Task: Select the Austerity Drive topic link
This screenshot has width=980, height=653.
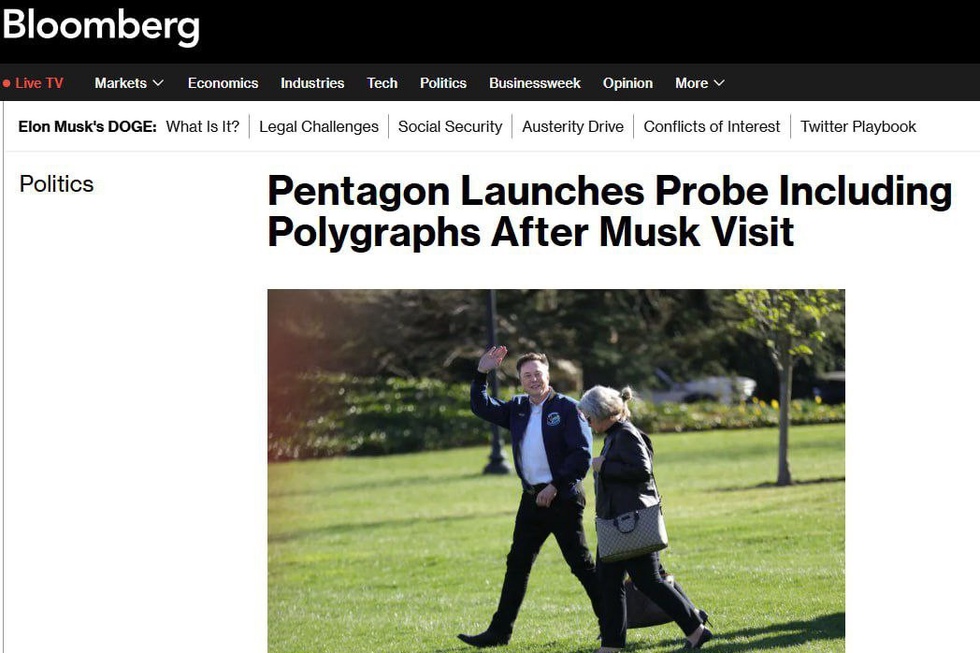Action: (572, 127)
